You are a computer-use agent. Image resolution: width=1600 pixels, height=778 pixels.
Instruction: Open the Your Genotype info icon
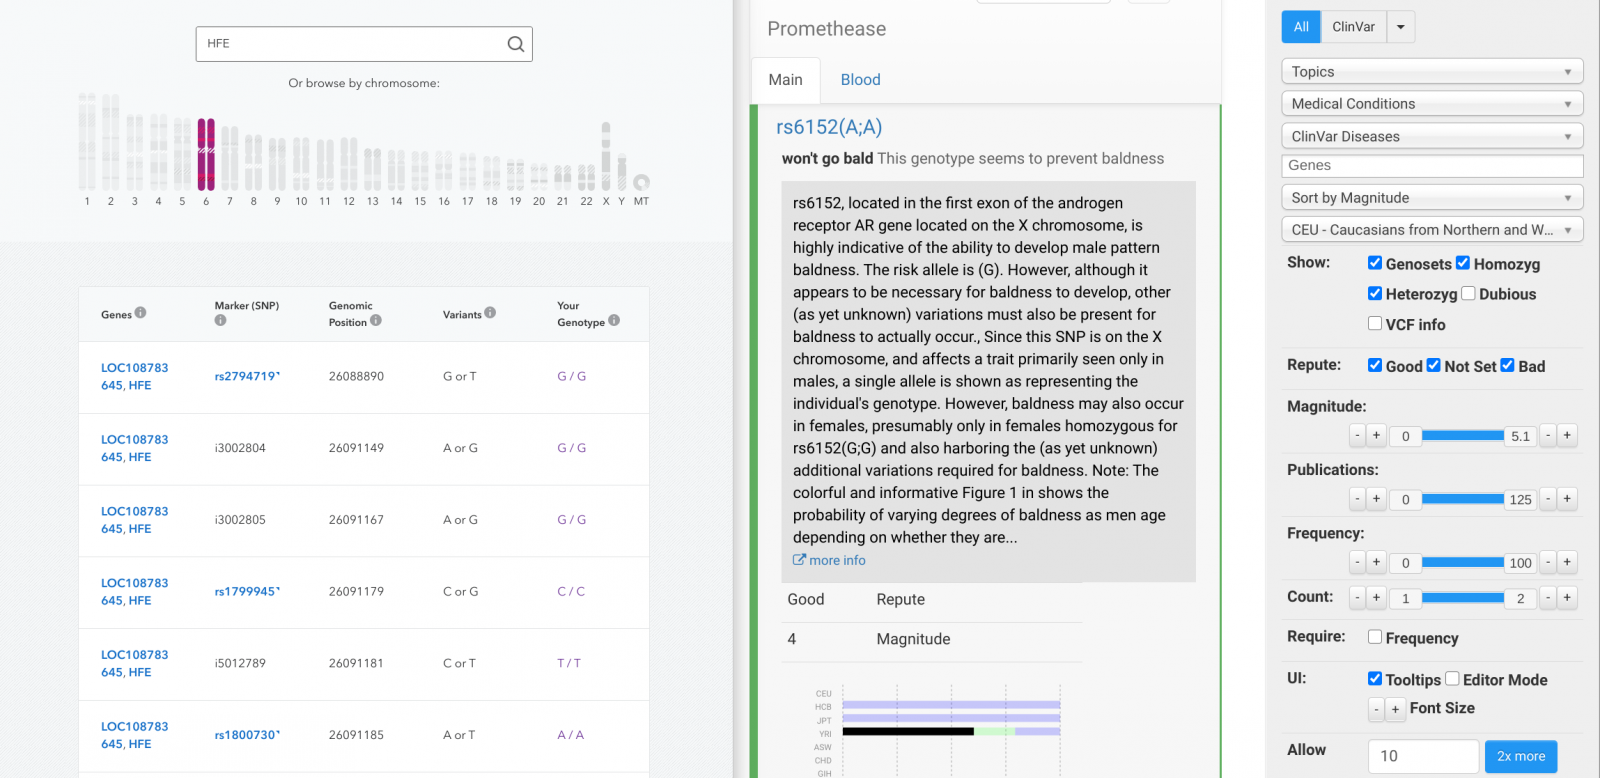614,321
